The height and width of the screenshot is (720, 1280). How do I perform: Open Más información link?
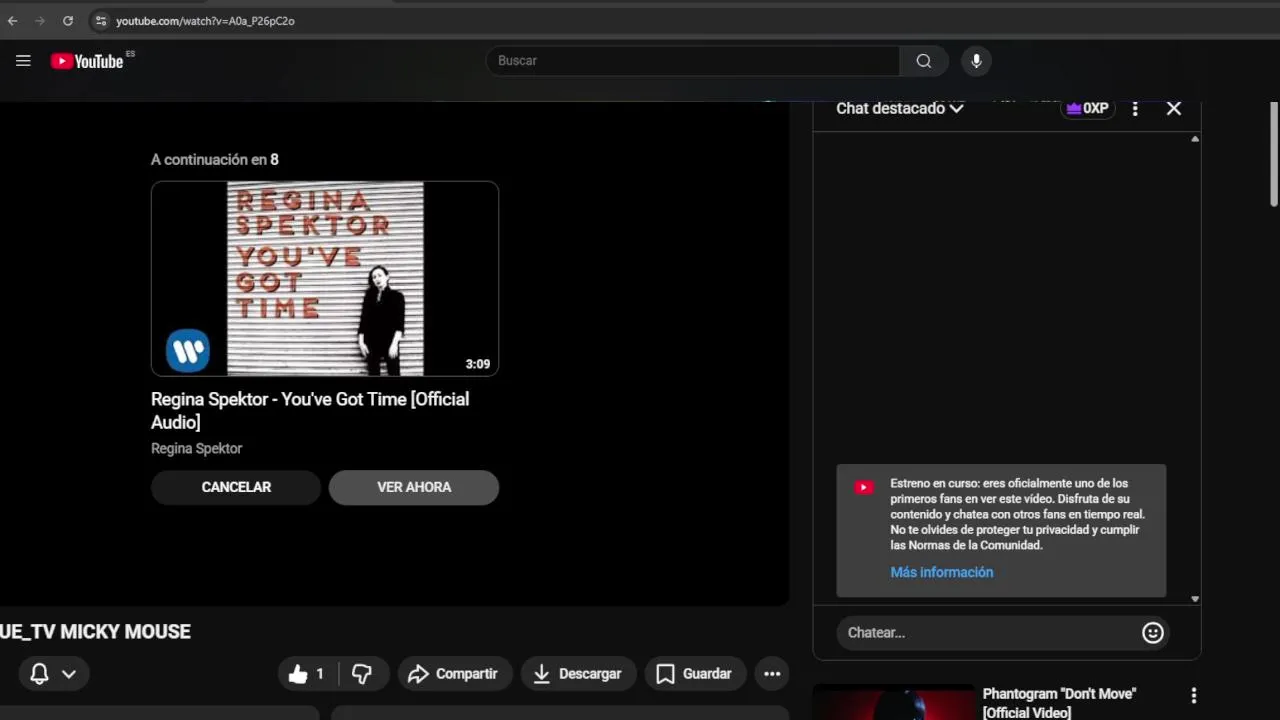tap(942, 572)
